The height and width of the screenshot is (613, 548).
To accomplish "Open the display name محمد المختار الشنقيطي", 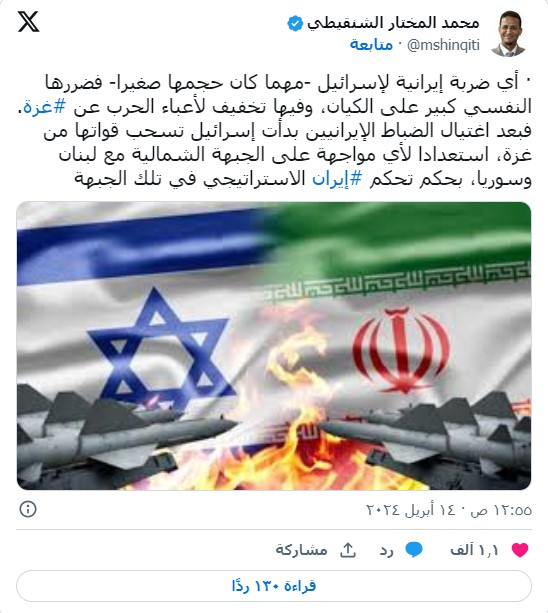I will tap(393, 23).
